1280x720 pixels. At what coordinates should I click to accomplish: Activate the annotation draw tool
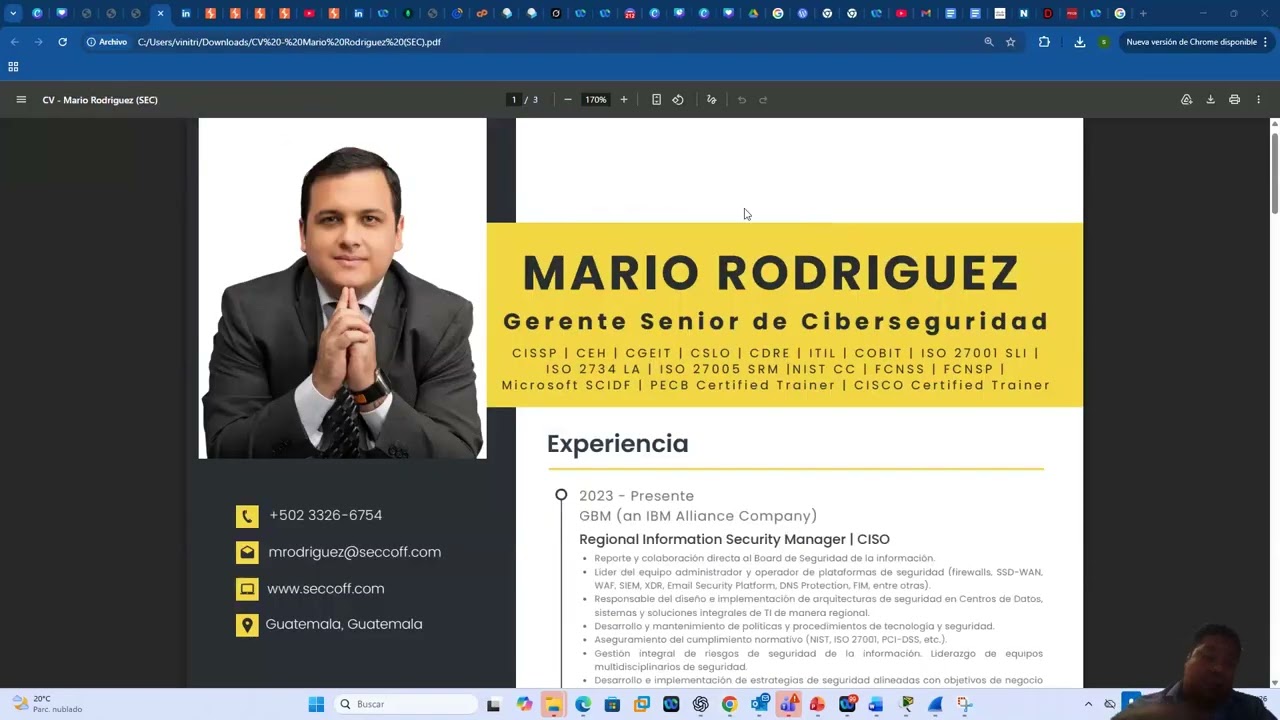pyautogui.click(x=712, y=100)
